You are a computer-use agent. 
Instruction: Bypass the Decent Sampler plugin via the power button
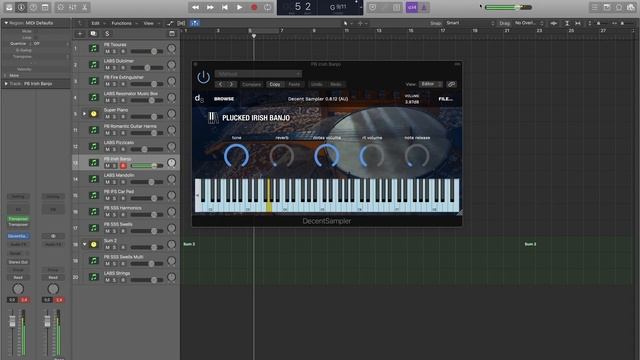[203, 77]
